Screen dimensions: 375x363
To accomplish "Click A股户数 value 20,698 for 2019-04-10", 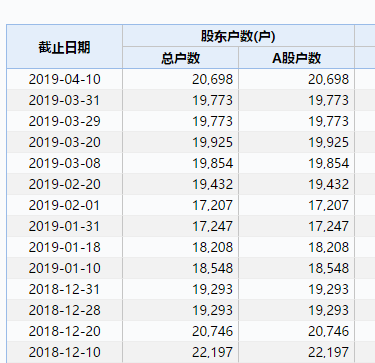I will coord(329,79).
